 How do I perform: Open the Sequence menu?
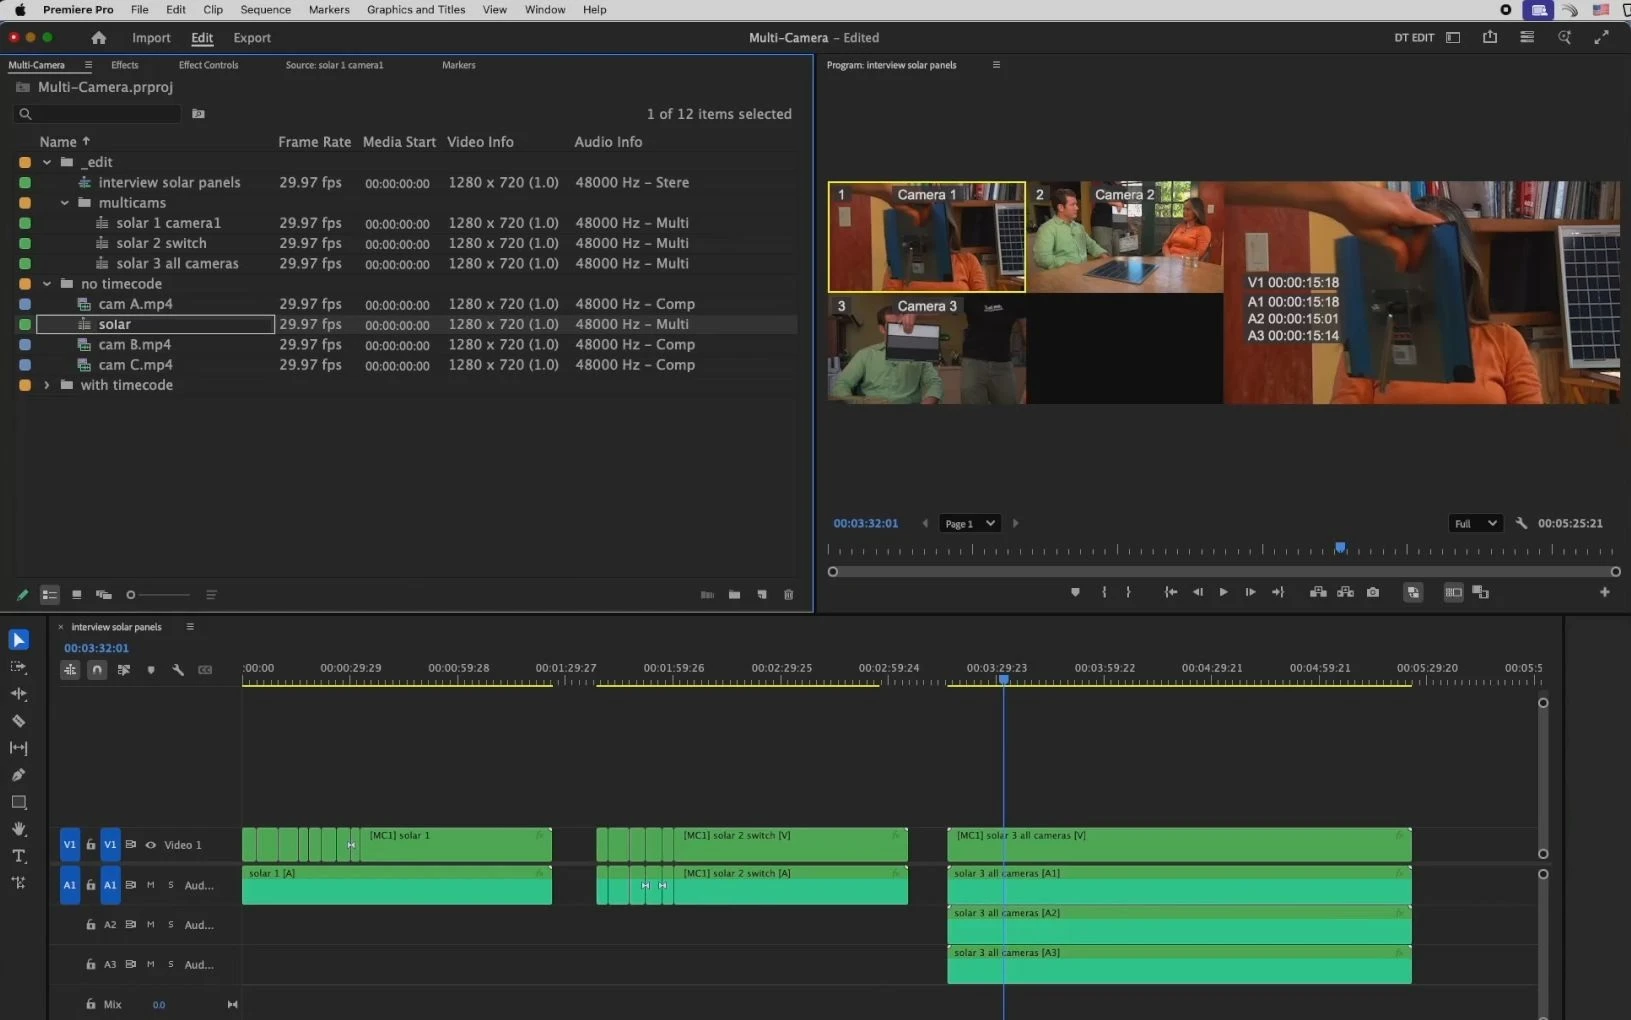click(265, 10)
